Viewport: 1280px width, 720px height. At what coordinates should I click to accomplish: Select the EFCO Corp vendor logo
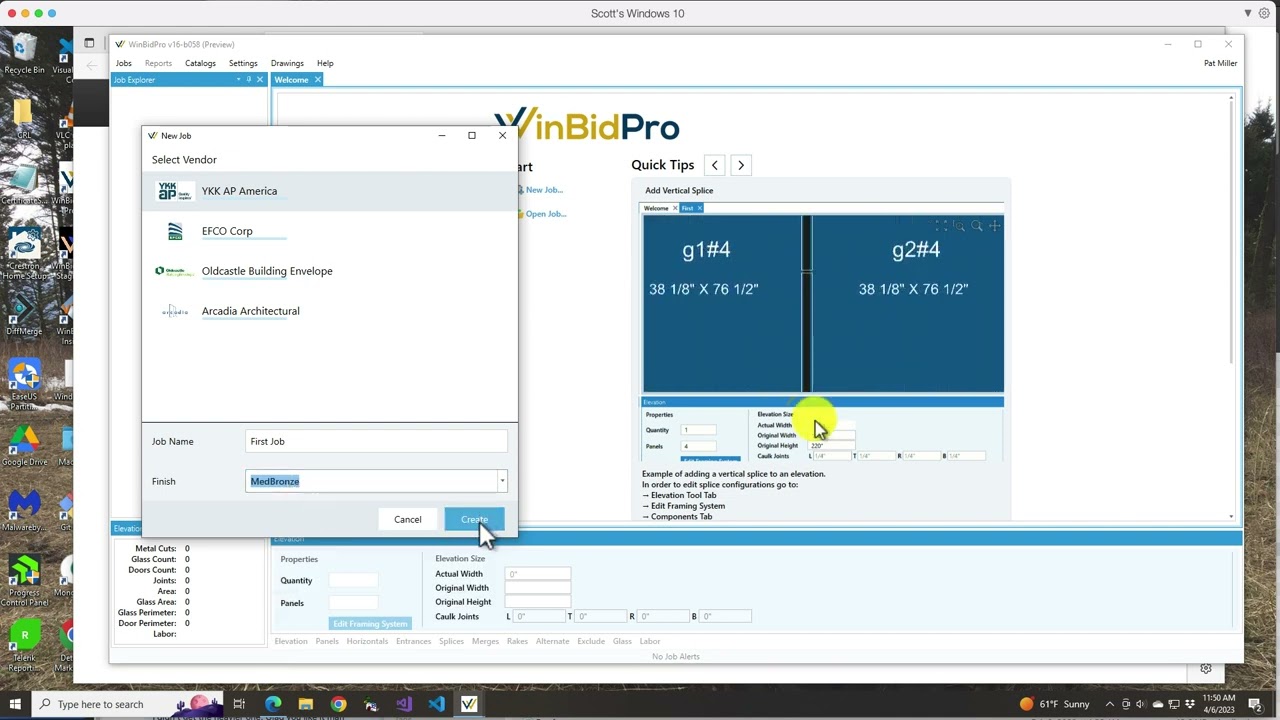click(175, 231)
